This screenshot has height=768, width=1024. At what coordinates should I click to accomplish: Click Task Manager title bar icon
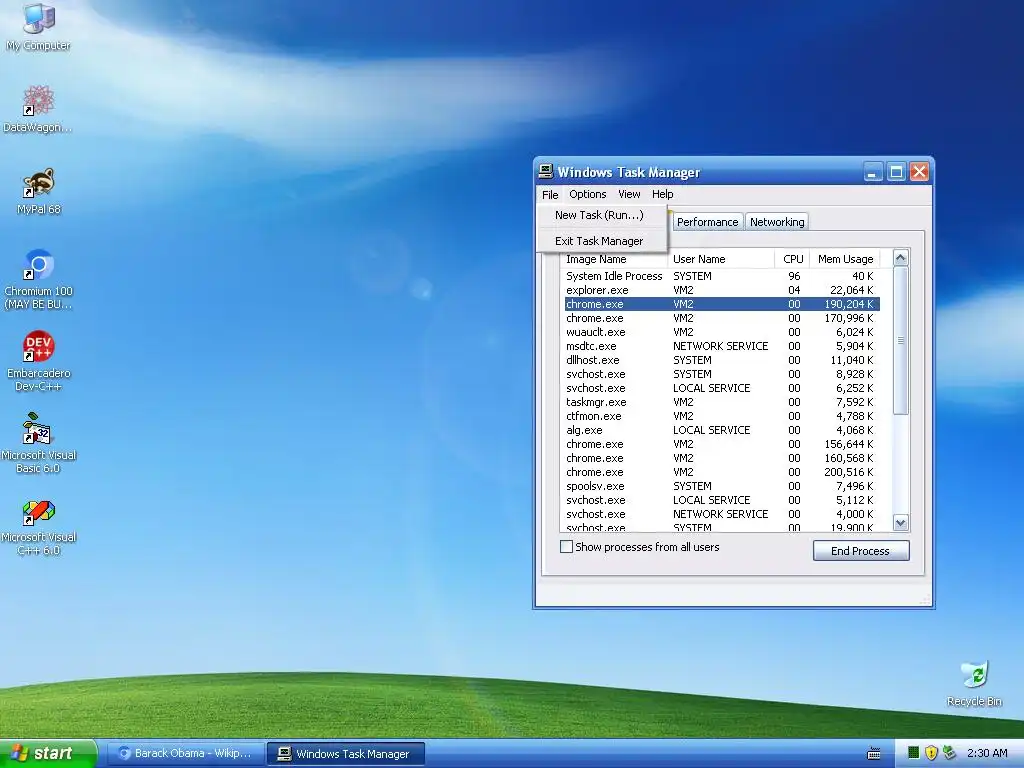click(x=545, y=172)
